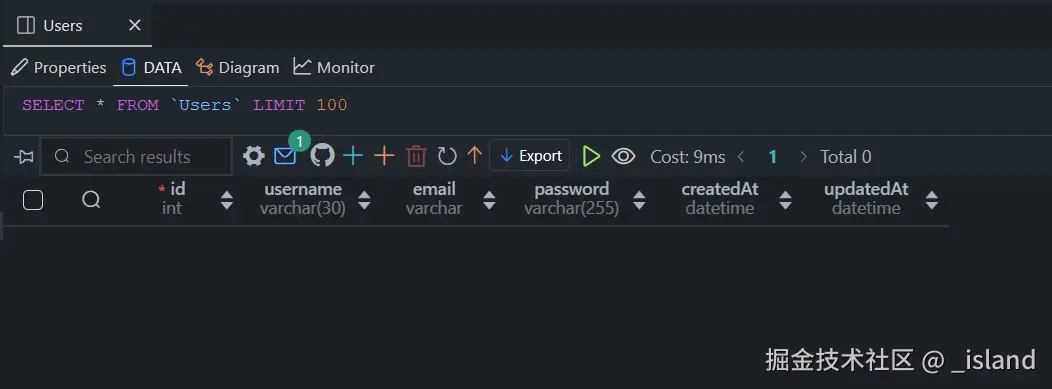Switch to the DATA tab
This screenshot has height=389, width=1052.
(x=152, y=67)
